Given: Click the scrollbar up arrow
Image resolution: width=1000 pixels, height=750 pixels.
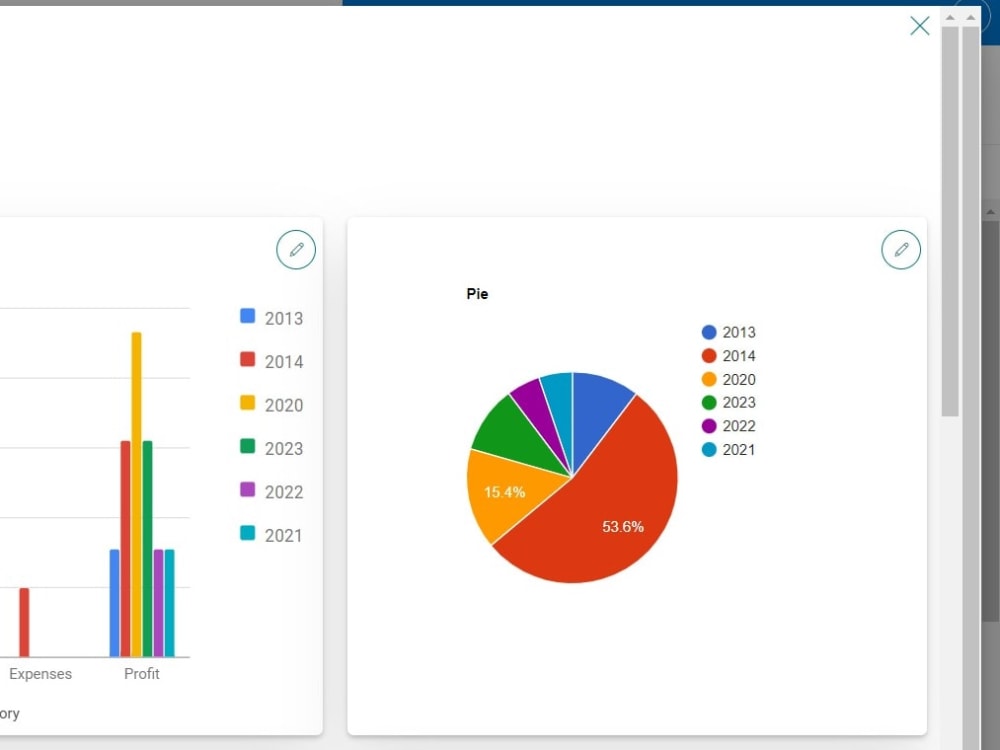Looking at the screenshot, I should pyautogui.click(x=952, y=16).
